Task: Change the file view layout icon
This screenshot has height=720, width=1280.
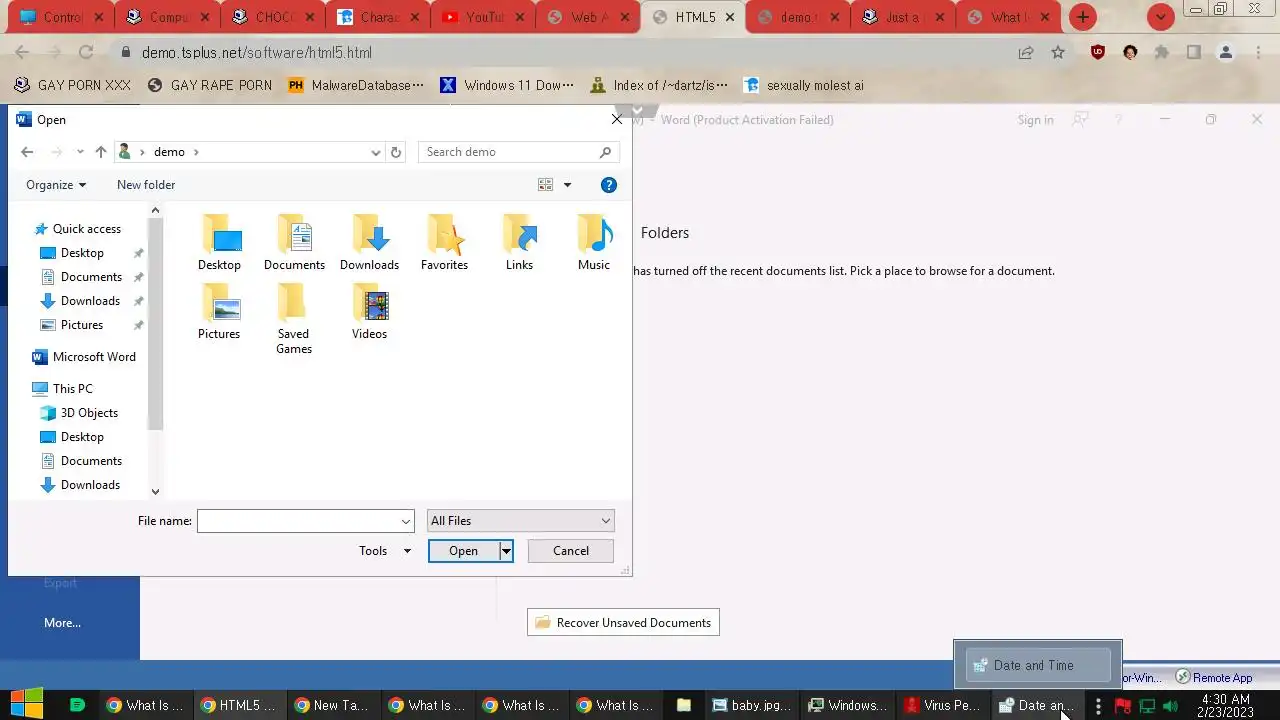Action: (x=545, y=185)
